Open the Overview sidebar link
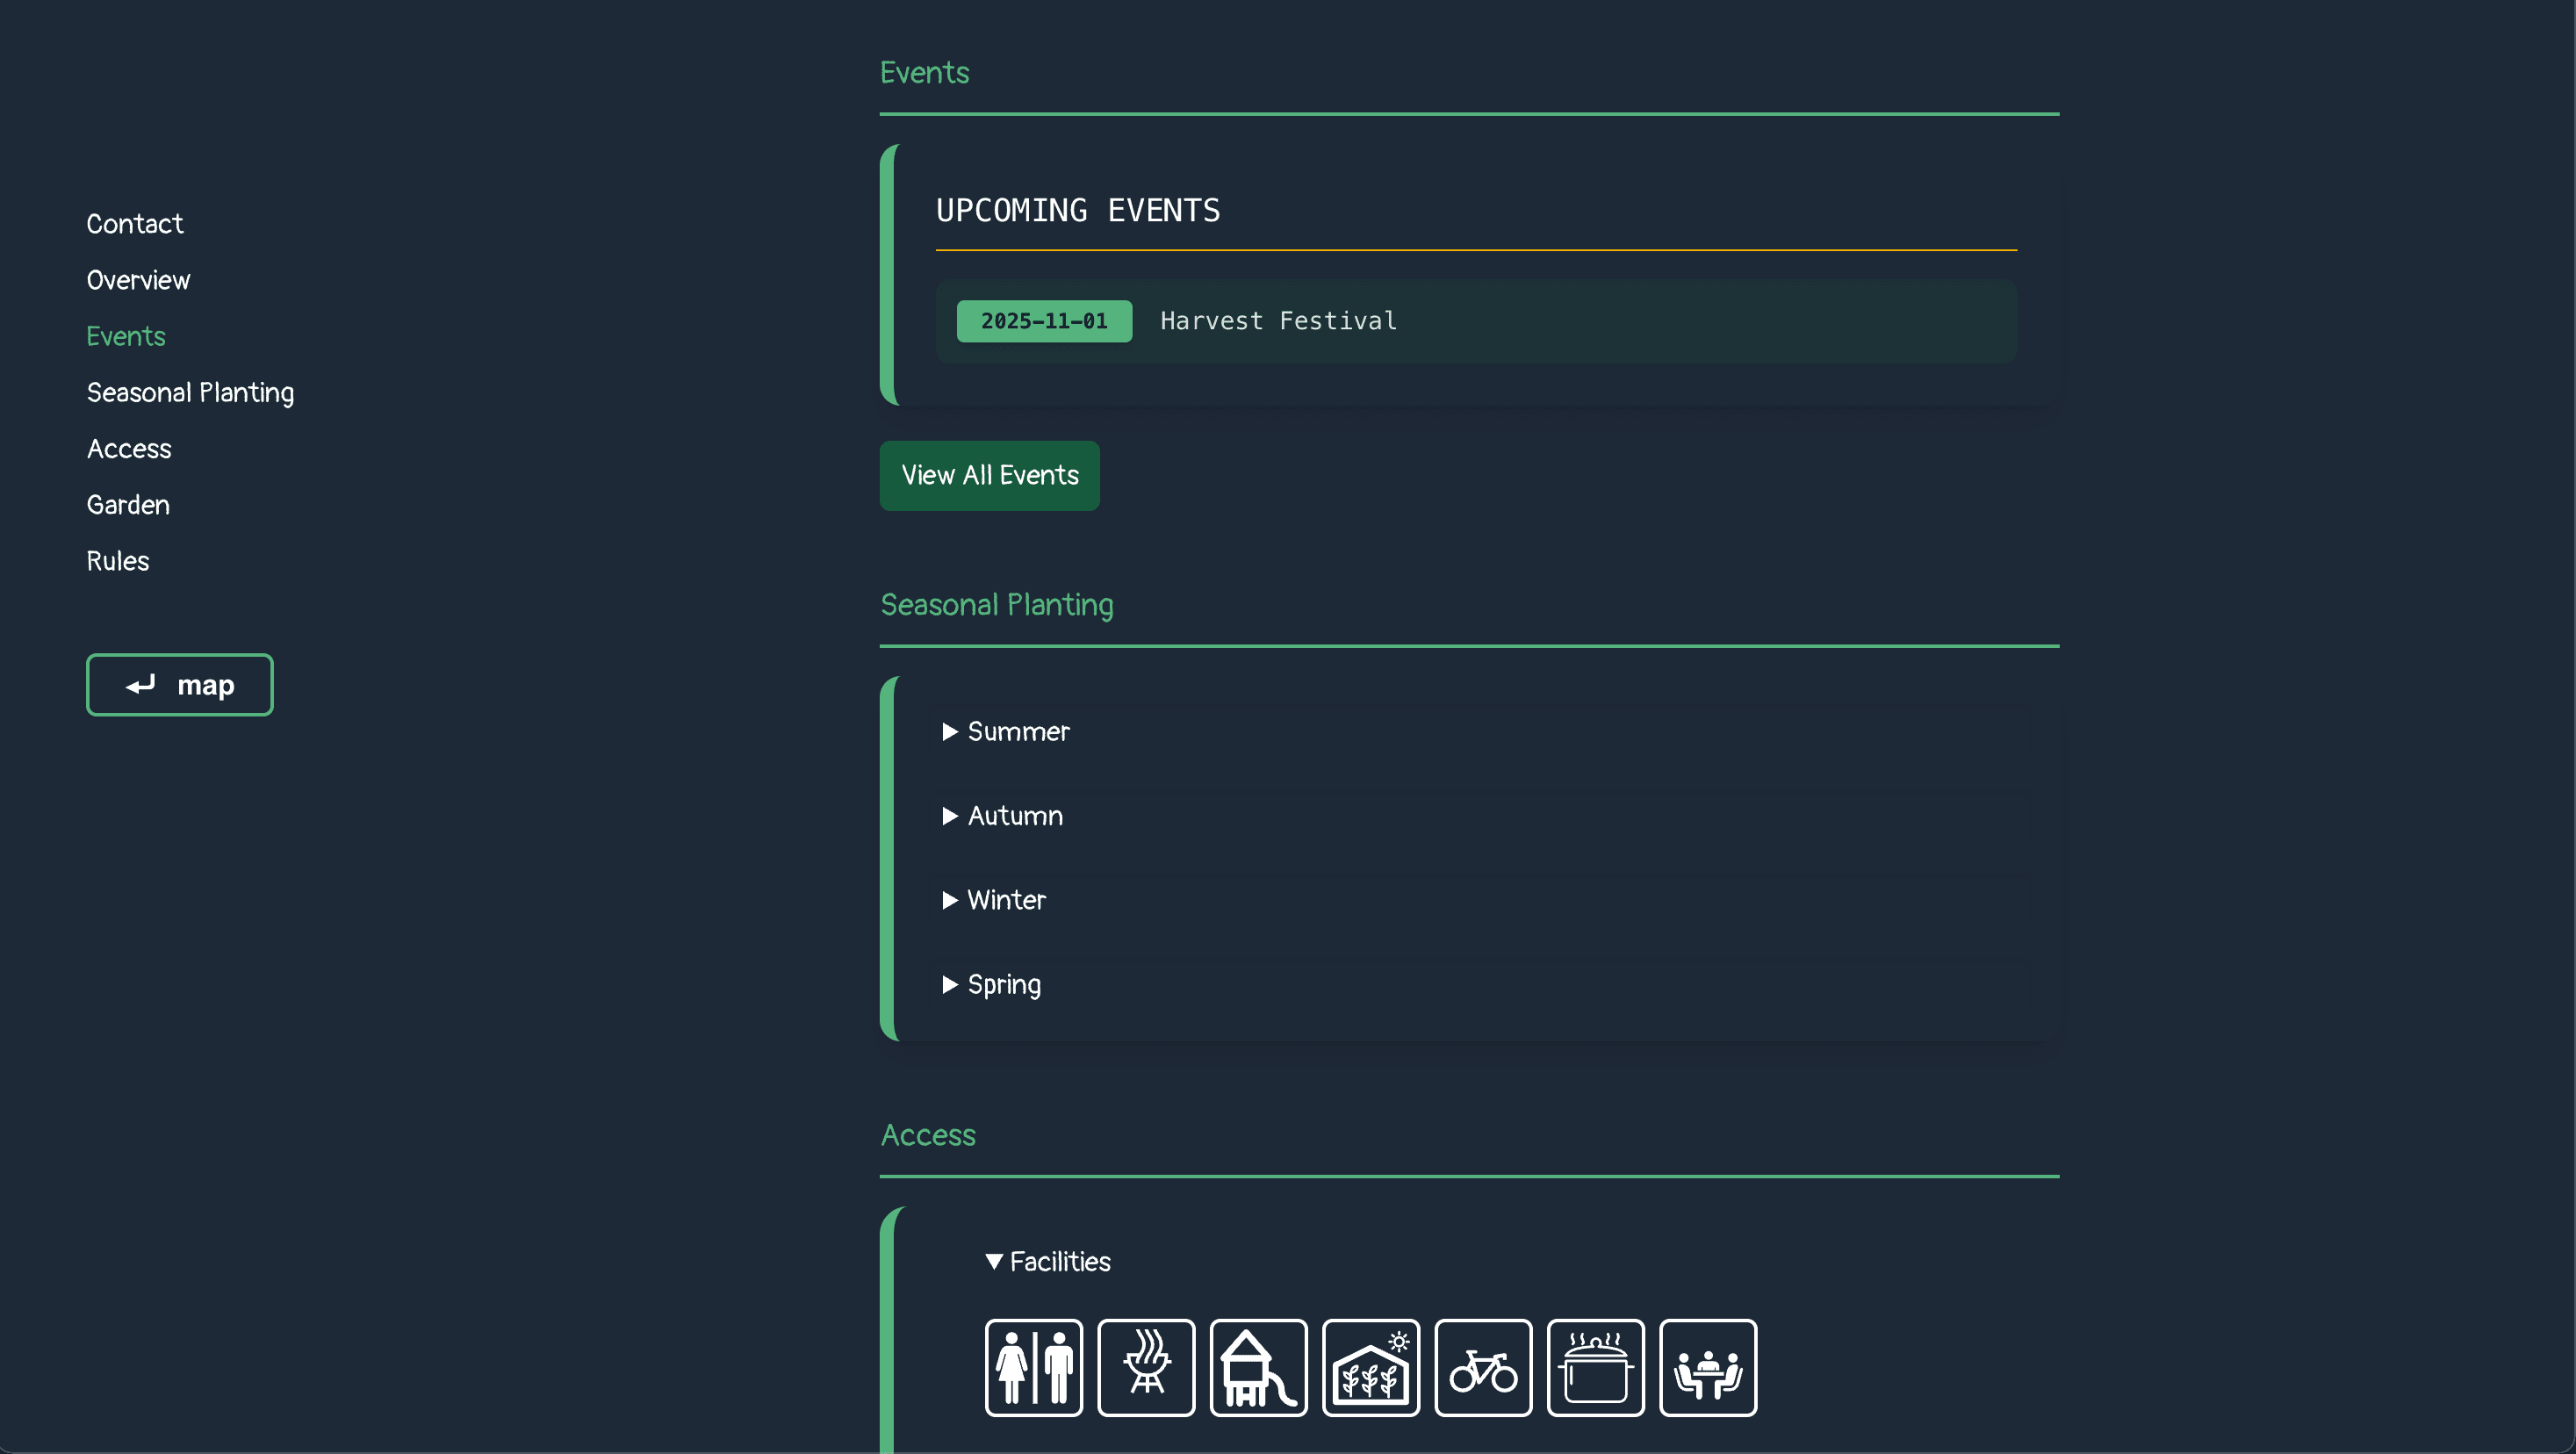Image resolution: width=2576 pixels, height=1454 pixels. click(138, 279)
